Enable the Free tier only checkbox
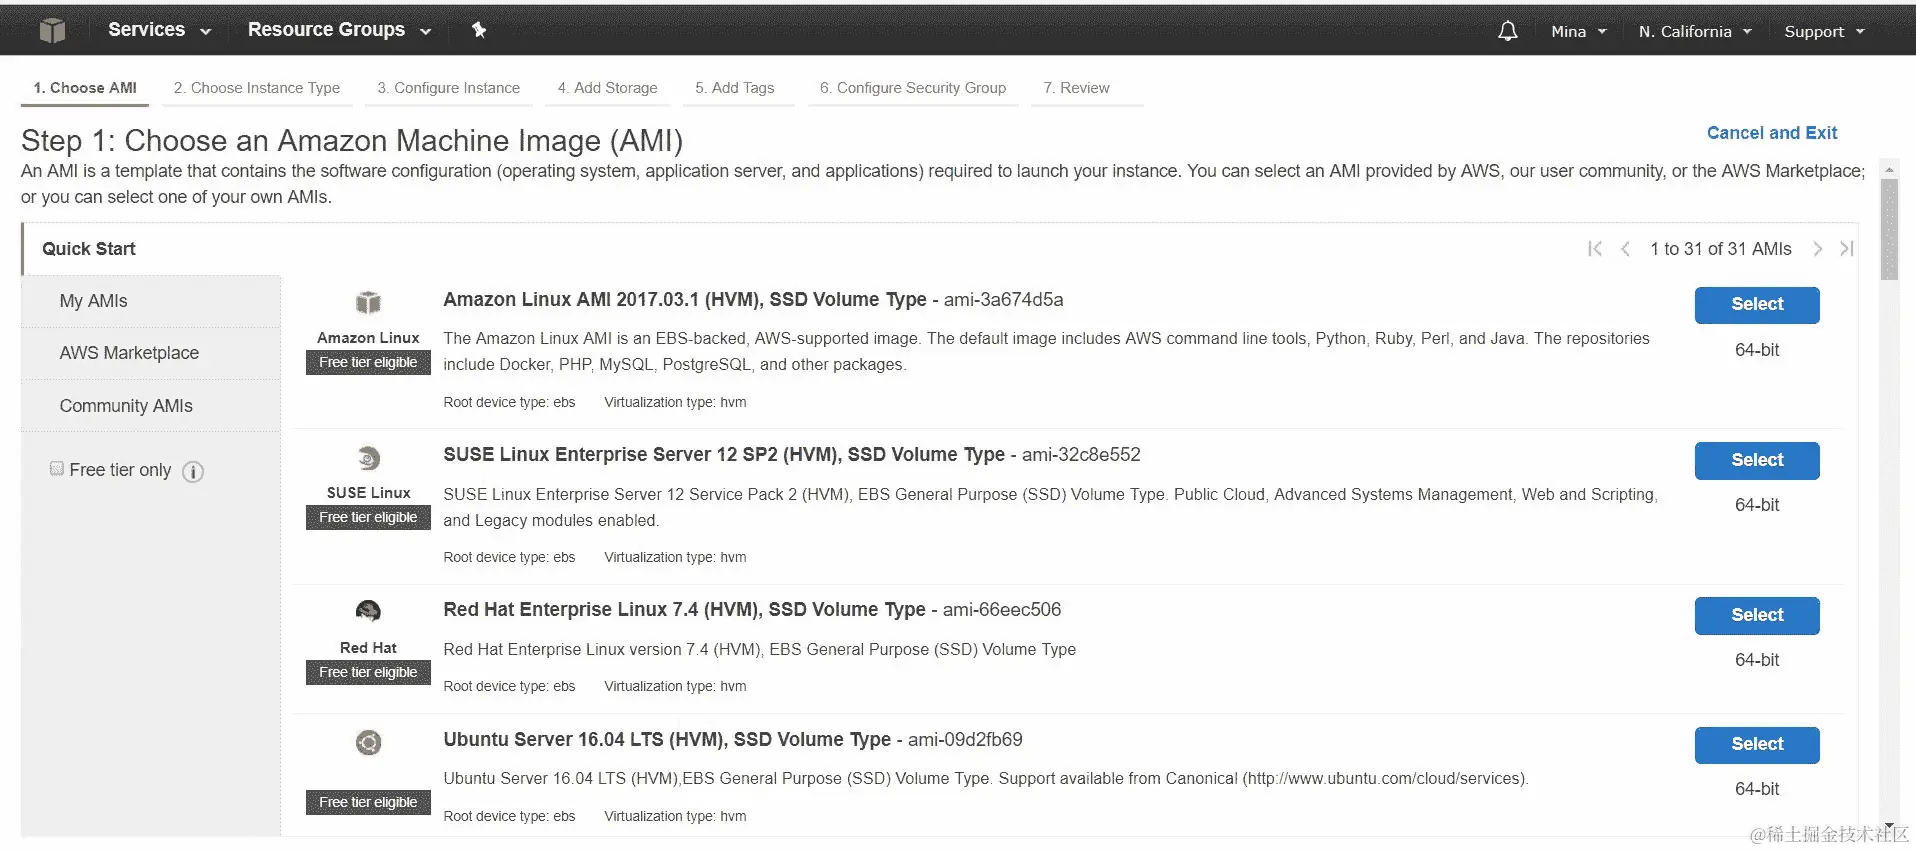 (x=57, y=468)
